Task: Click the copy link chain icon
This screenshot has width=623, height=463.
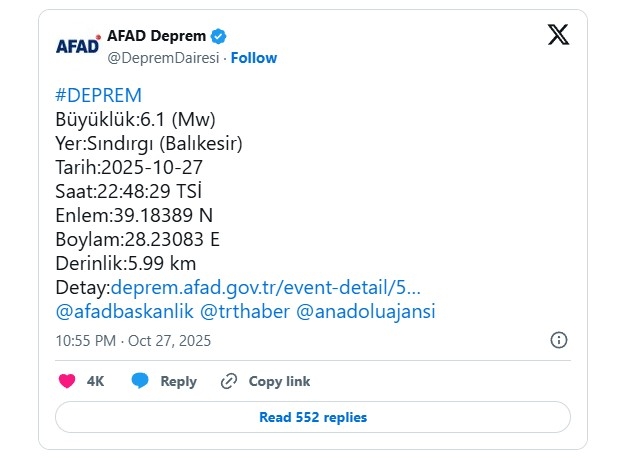Action: click(229, 381)
